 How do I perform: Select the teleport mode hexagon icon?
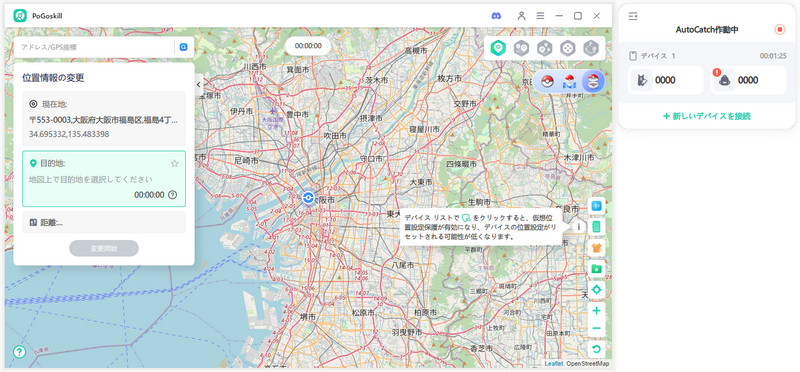498,48
